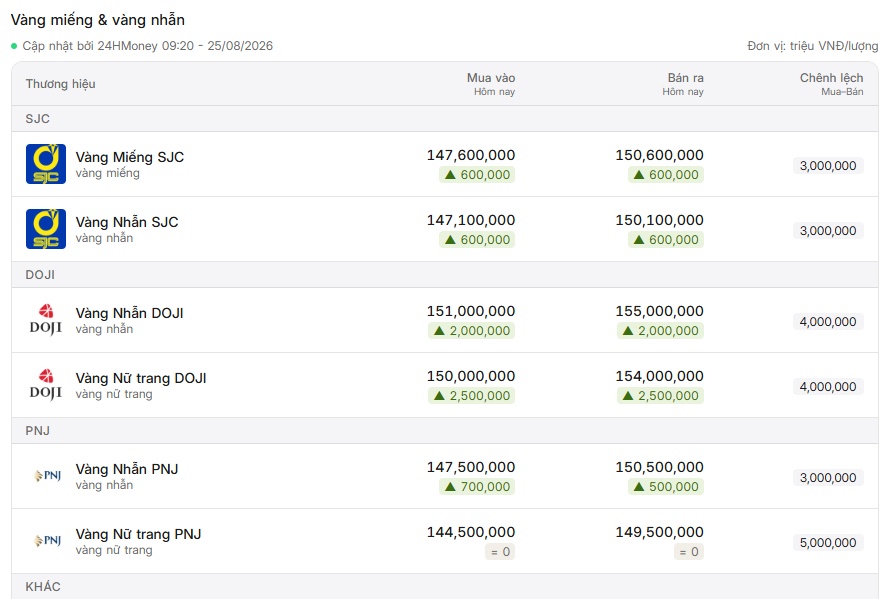Image resolution: width=888 pixels, height=599 pixels.
Task: Click buy price 151,000,000 for Vàng Nhẫn DOJI
Action: click(471, 311)
